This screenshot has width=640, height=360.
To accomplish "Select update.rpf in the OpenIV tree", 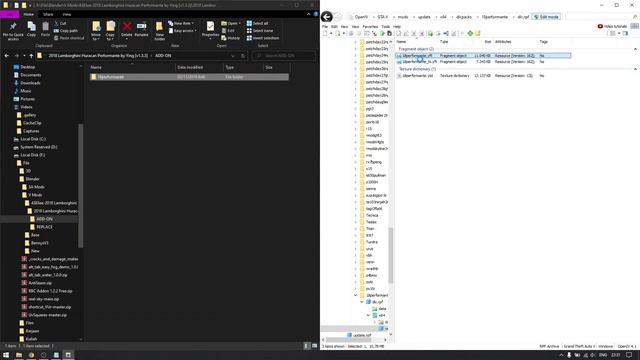I will (362, 335).
